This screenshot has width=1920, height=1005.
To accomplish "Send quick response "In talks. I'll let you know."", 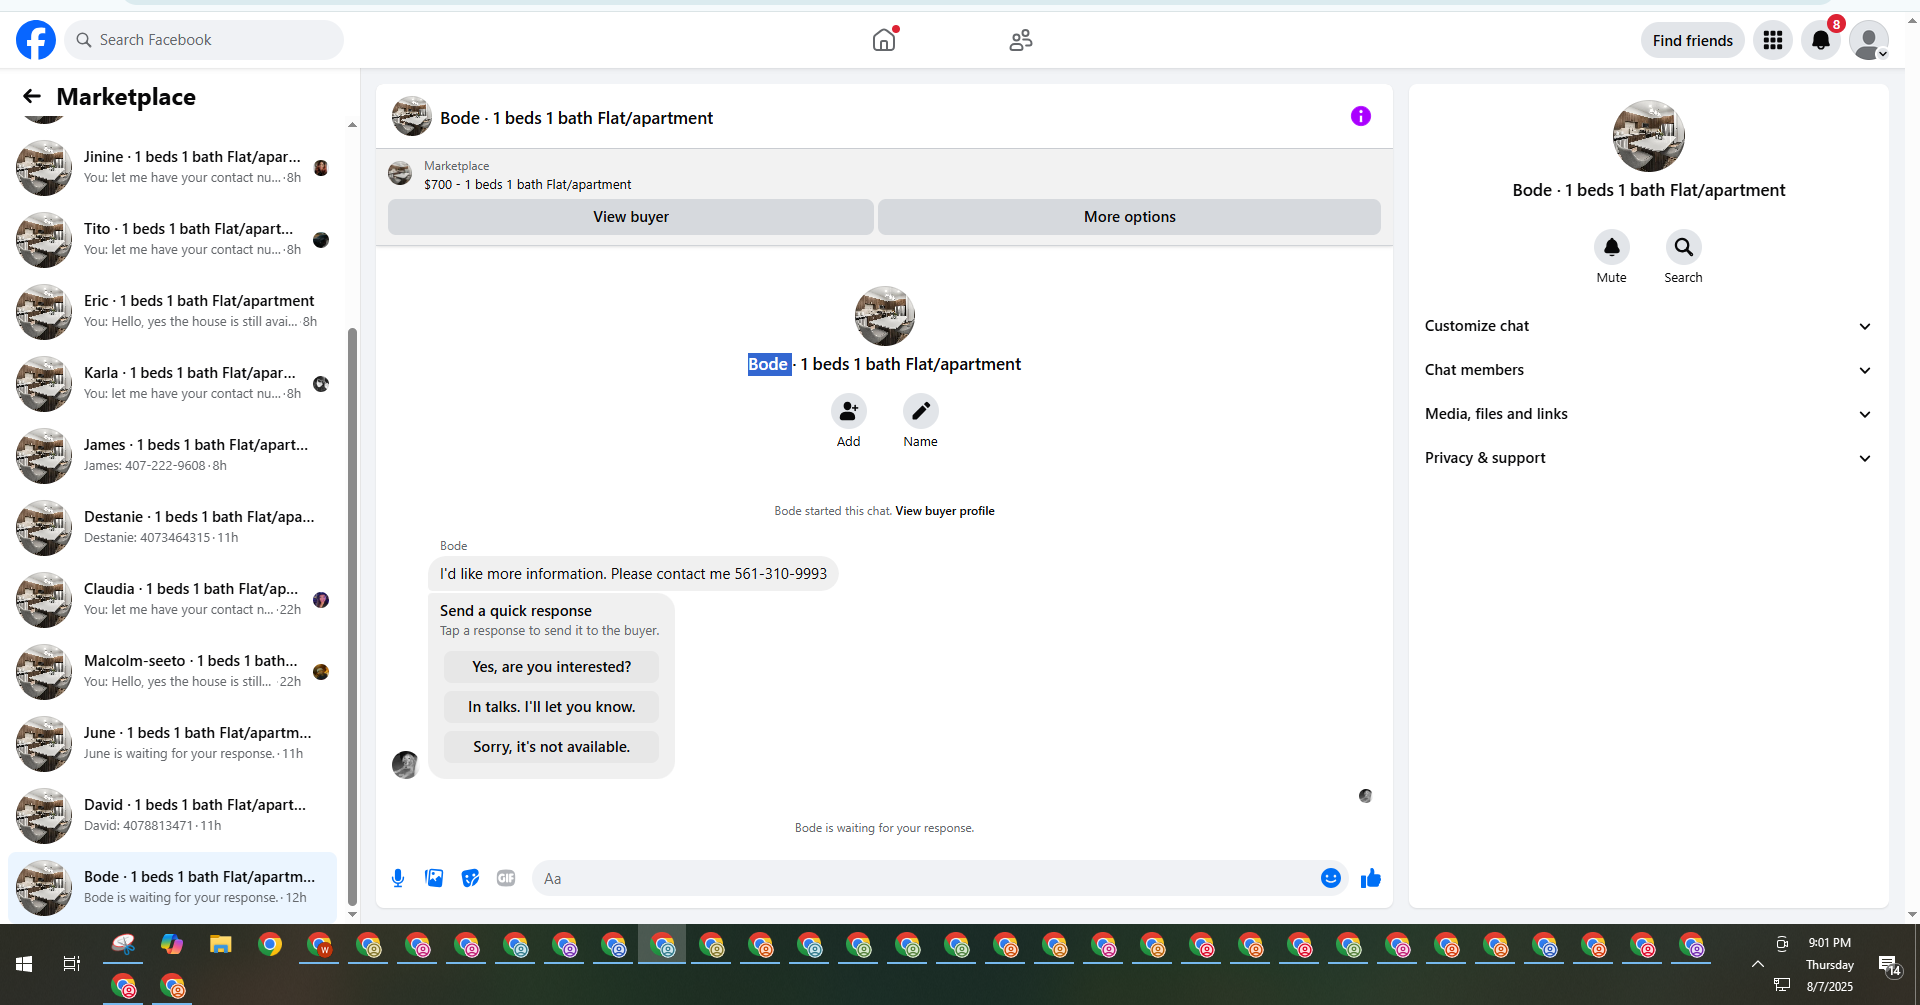I will pyautogui.click(x=552, y=707).
